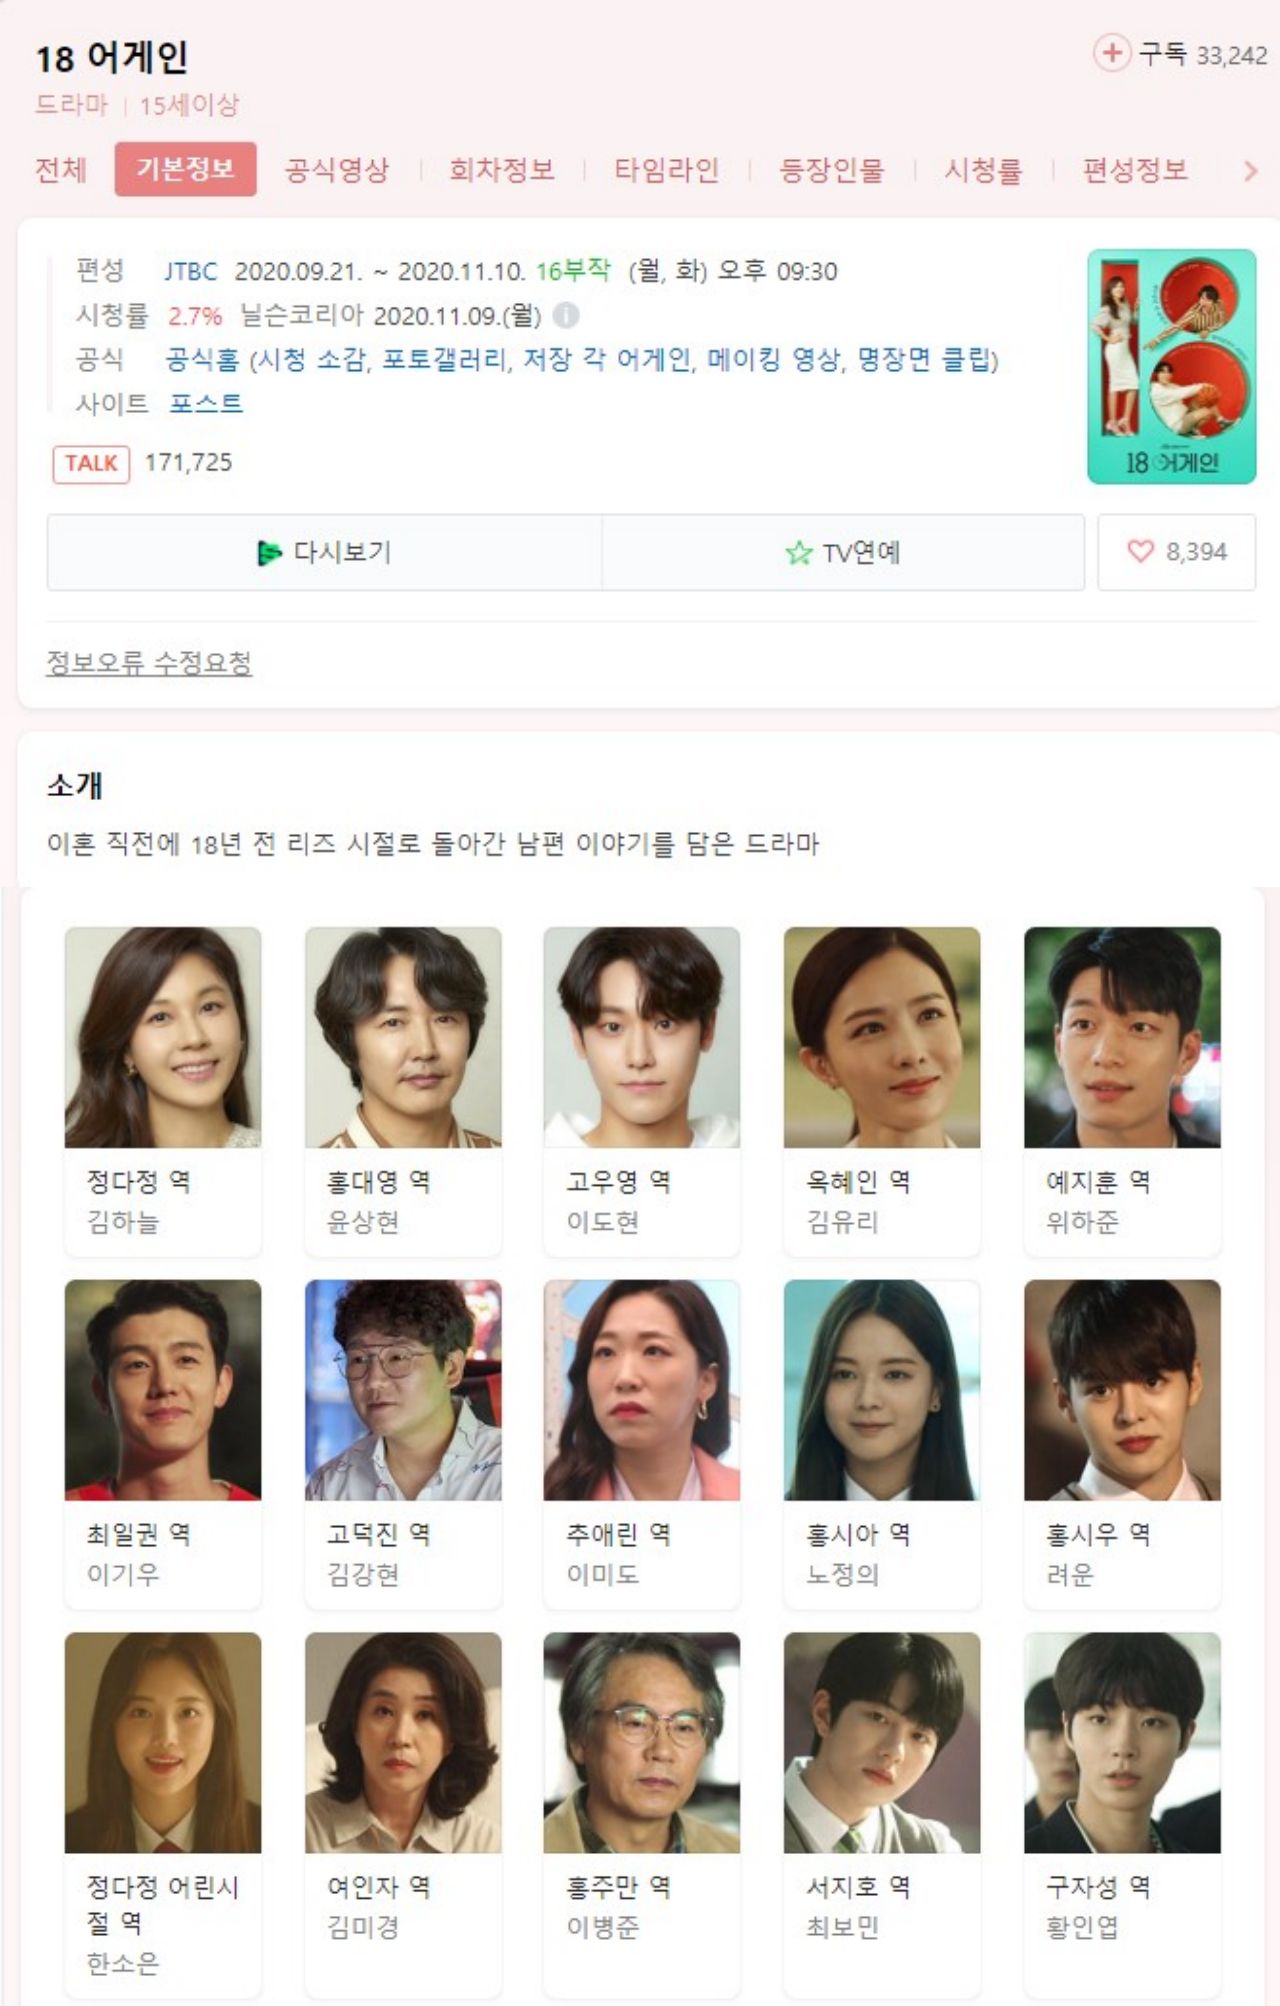
Task: Open the TALK badge
Action: pos(91,463)
